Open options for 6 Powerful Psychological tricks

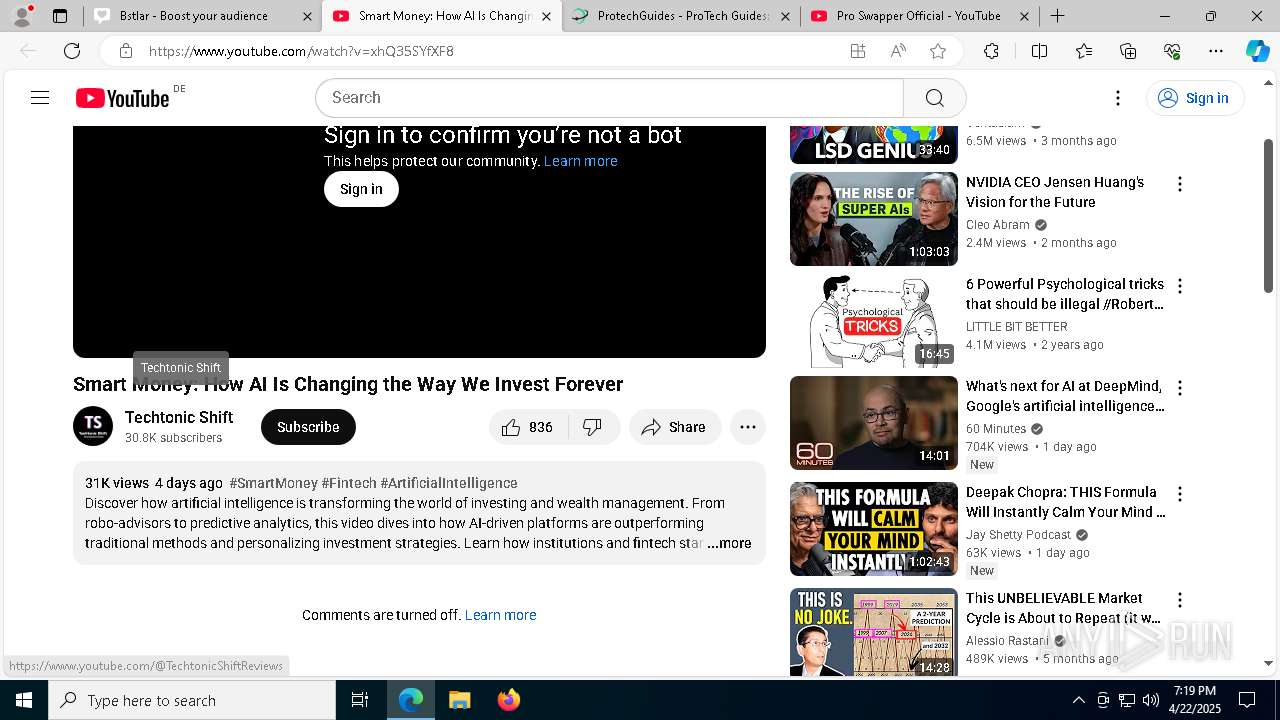tap(1180, 286)
